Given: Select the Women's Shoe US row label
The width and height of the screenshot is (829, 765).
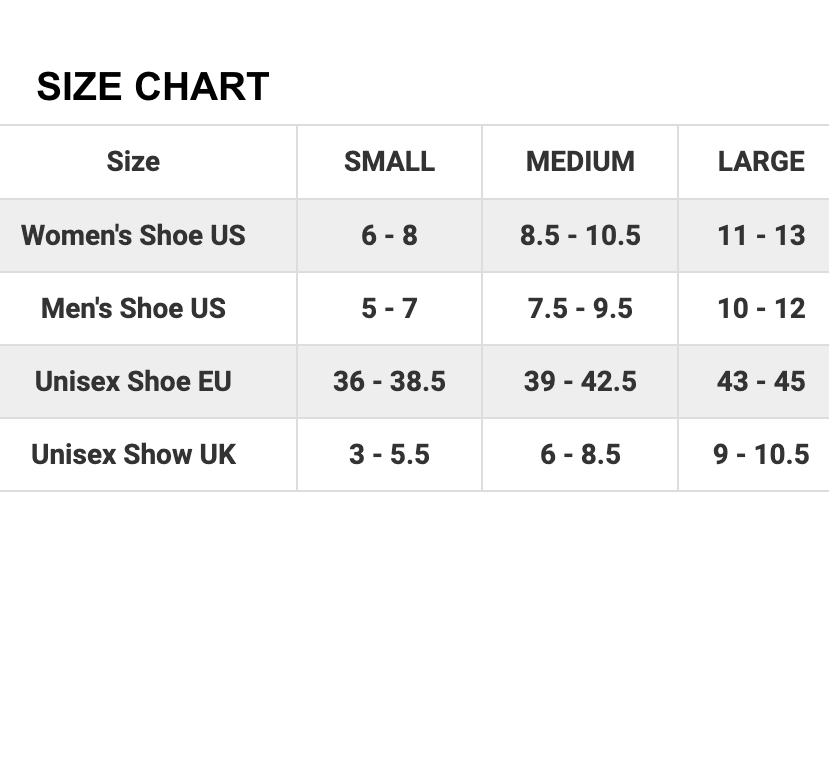Looking at the screenshot, I should (133, 235).
